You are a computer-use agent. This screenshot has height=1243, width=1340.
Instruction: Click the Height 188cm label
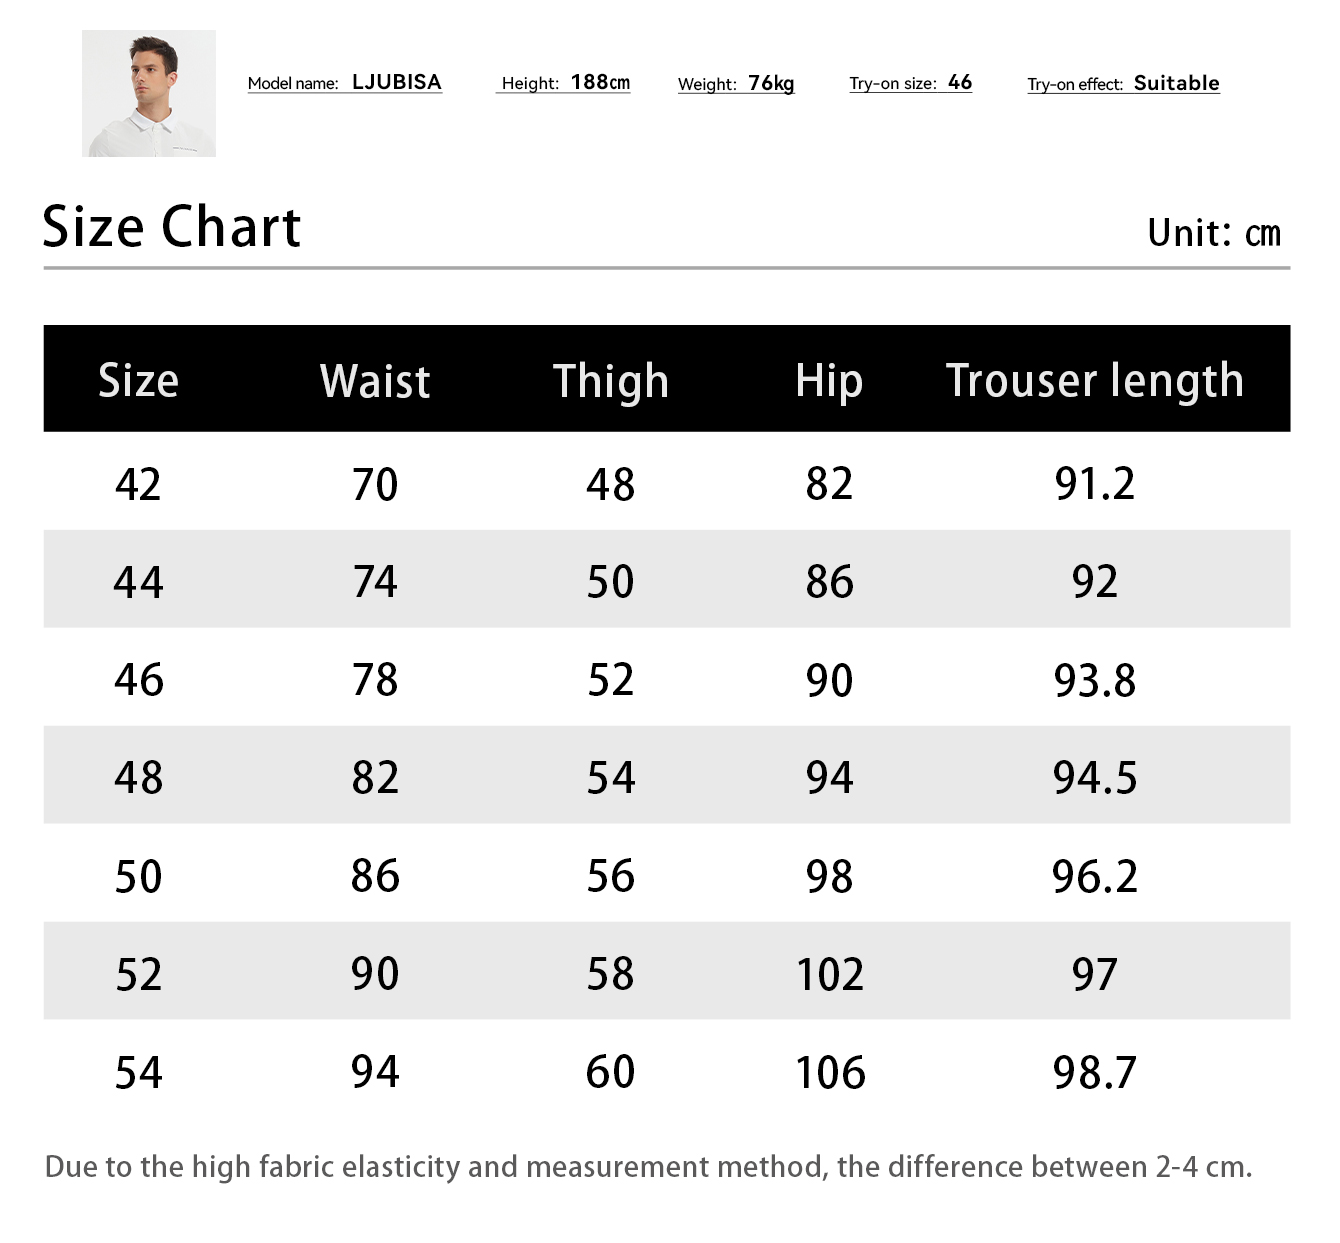tap(565, 83)
